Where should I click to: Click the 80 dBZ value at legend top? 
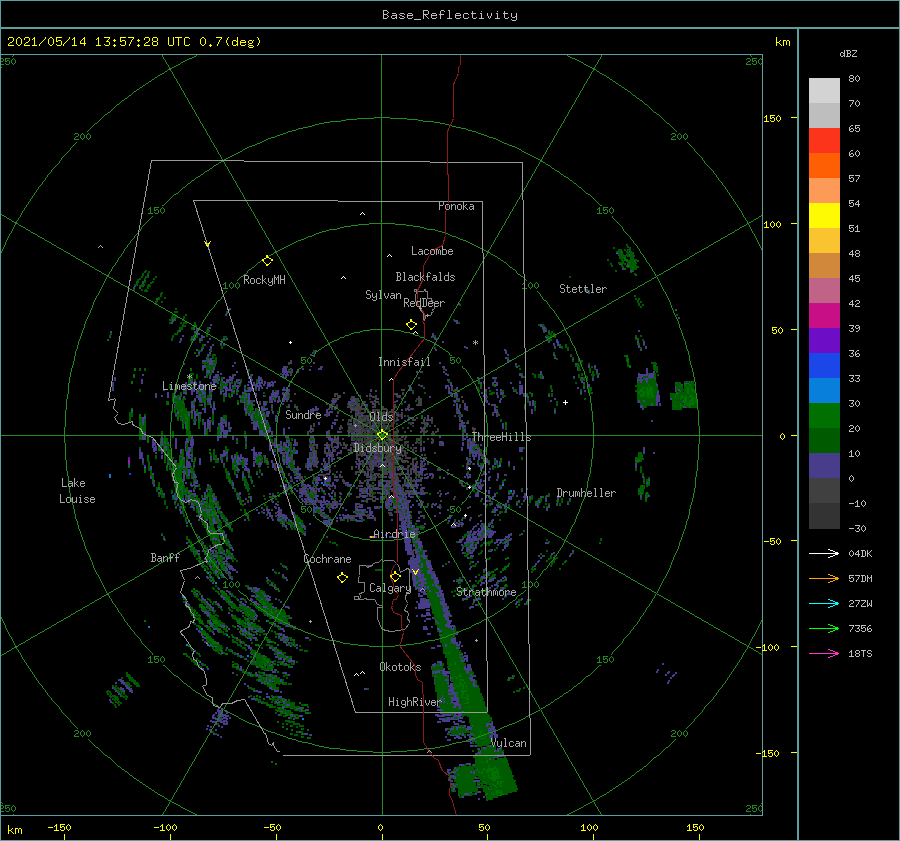pyautogui.click(x=854, y=79)
